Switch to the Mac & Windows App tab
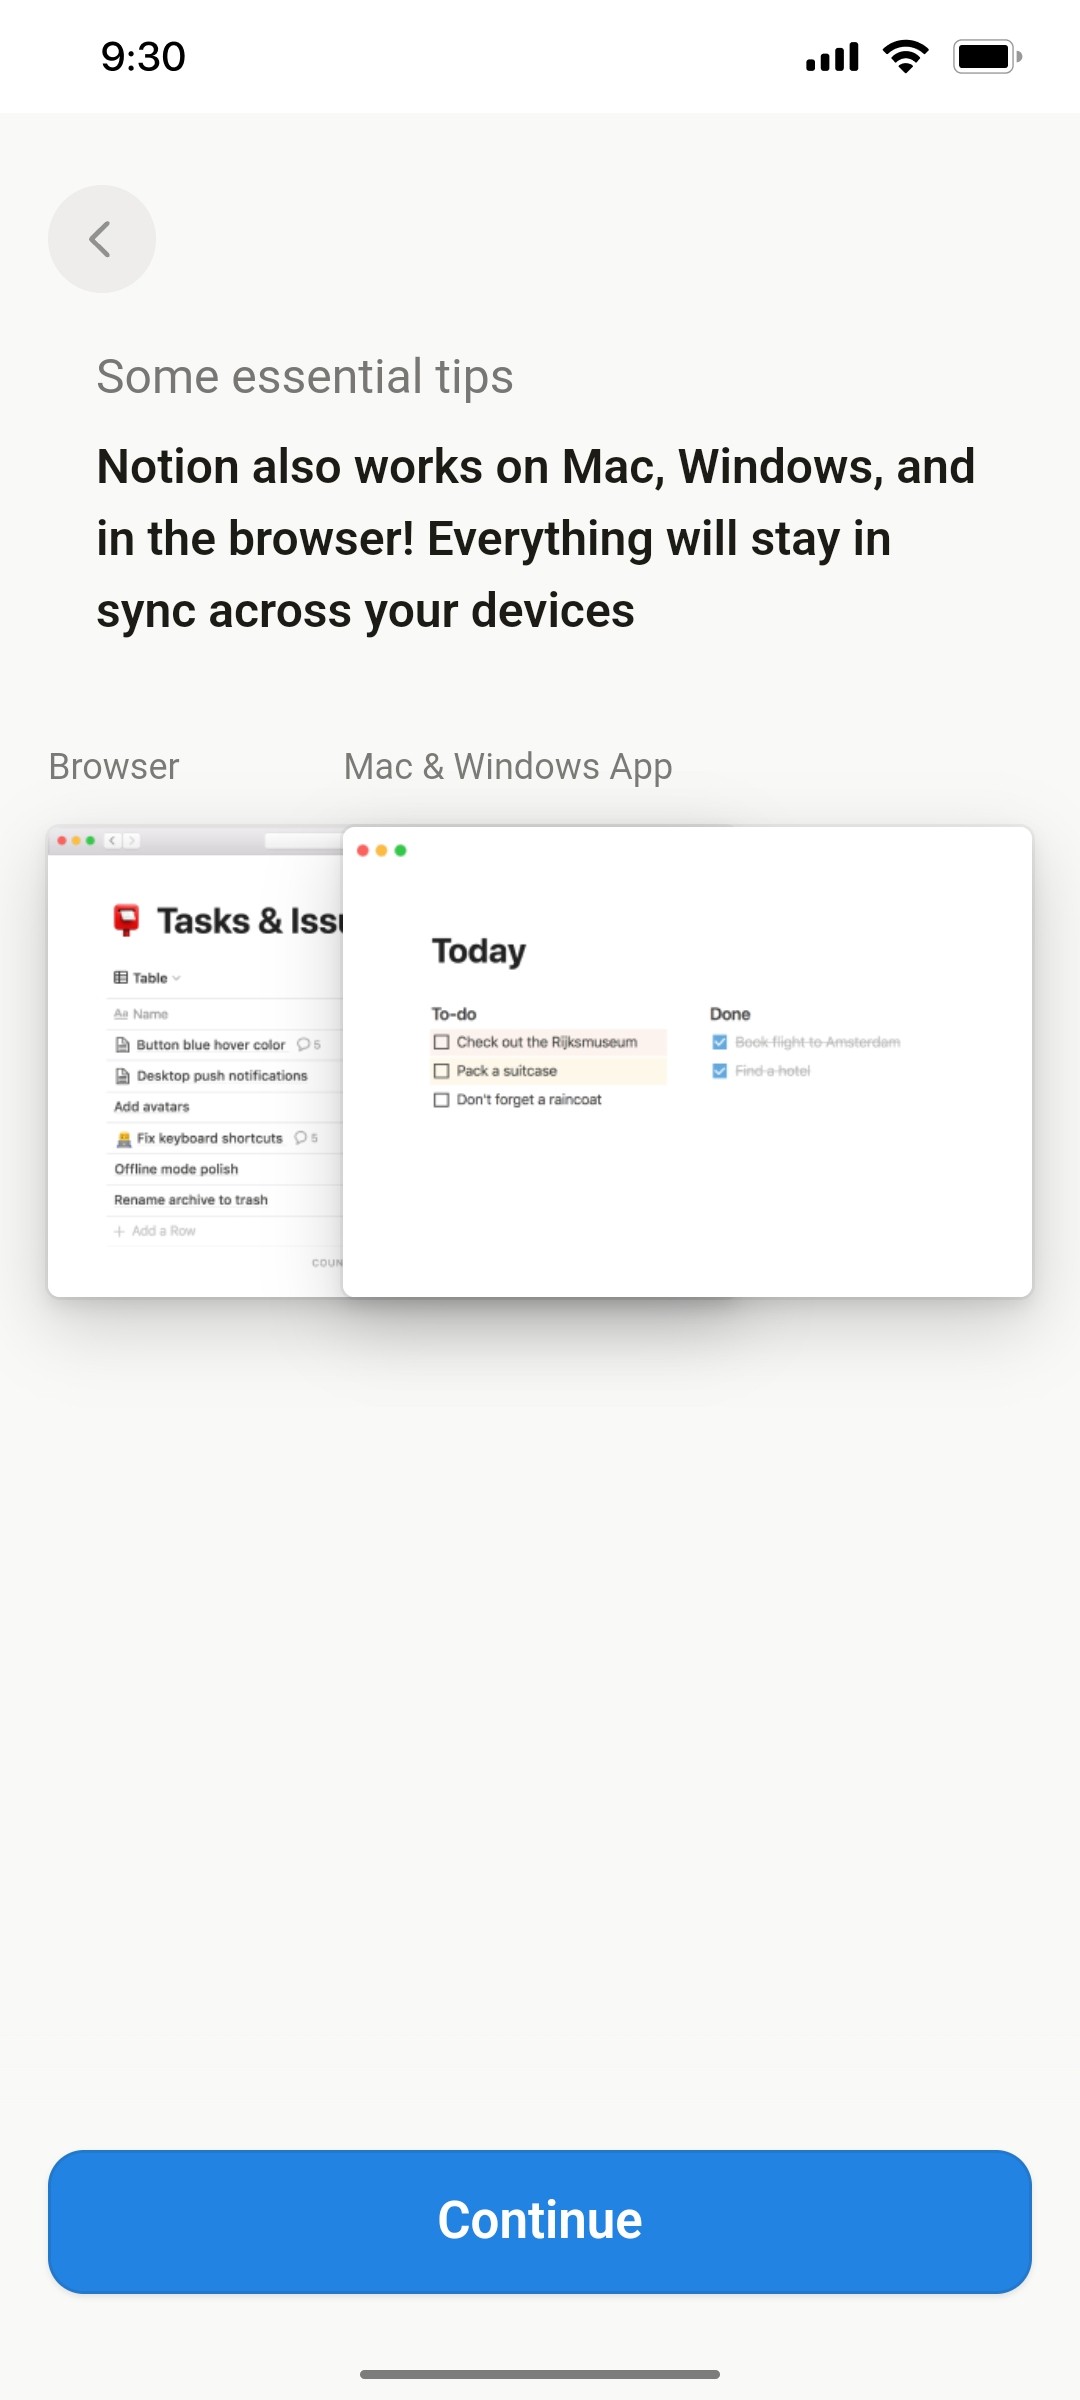Viewport: 1080px width, 2400px height. 507,766
